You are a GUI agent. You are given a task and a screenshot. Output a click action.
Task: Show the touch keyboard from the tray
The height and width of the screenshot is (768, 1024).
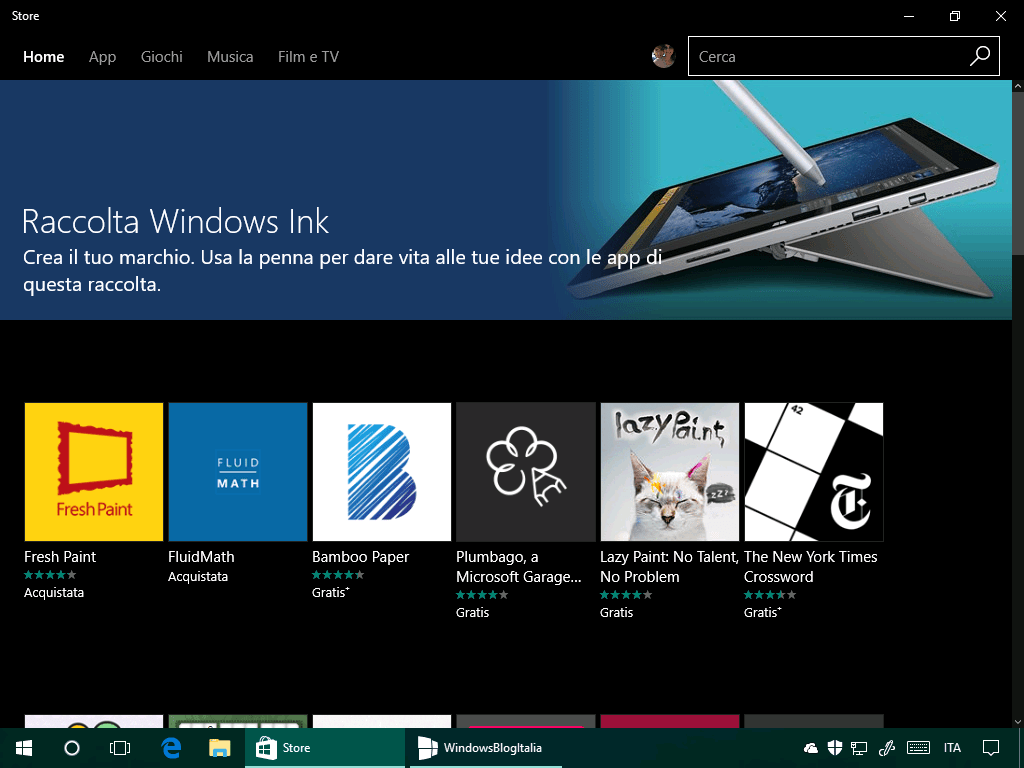click(920, 747)
